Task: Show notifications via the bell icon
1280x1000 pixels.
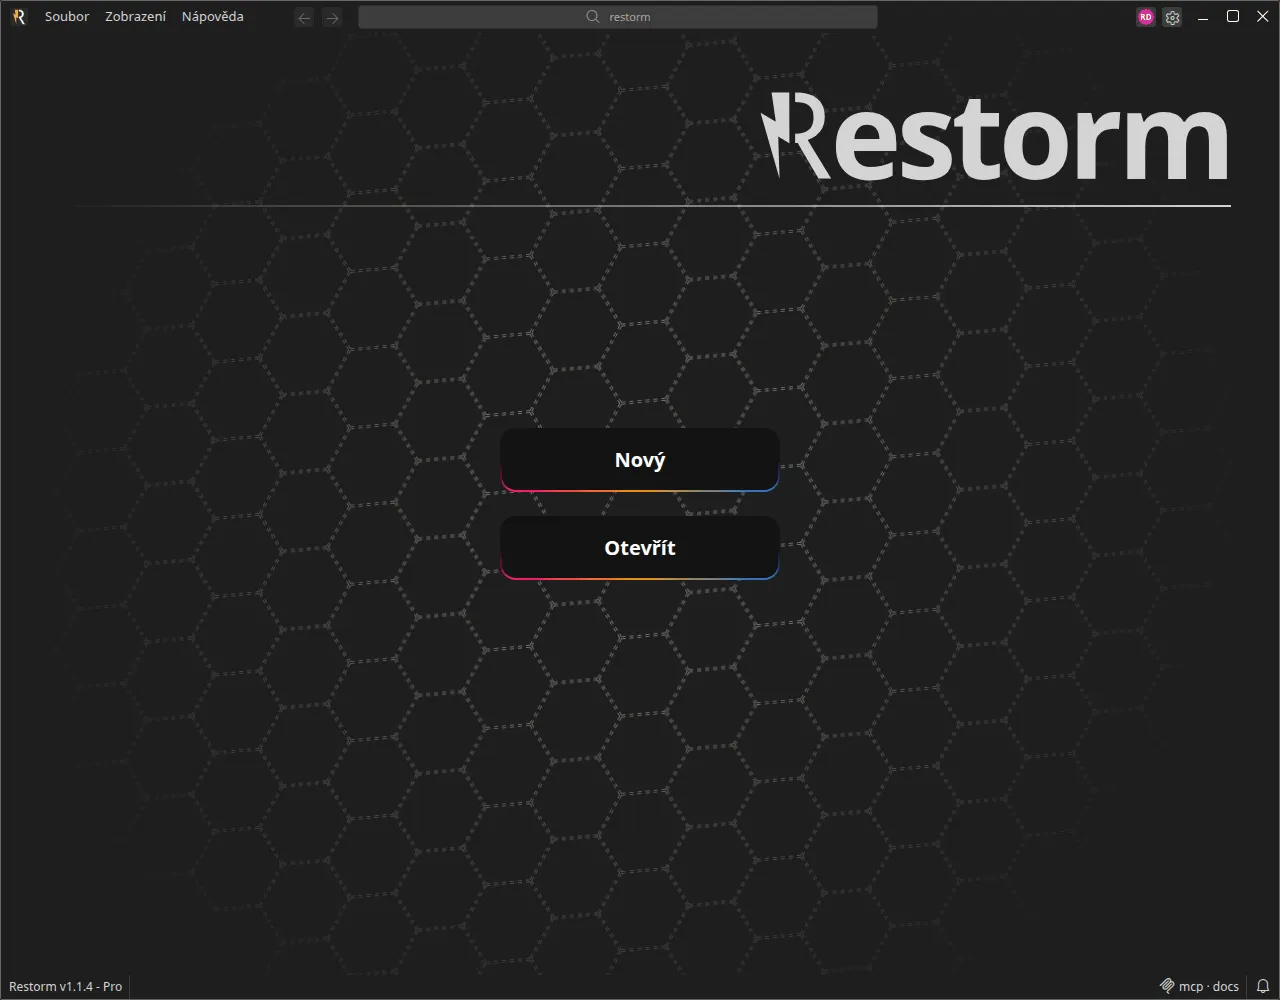Action: [1263, 986]
